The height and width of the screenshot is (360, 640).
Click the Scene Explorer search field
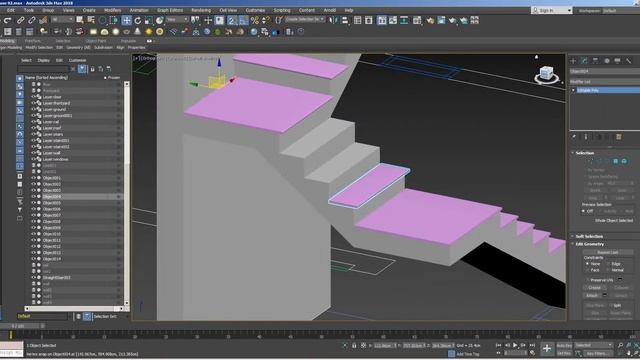point(44,69)
